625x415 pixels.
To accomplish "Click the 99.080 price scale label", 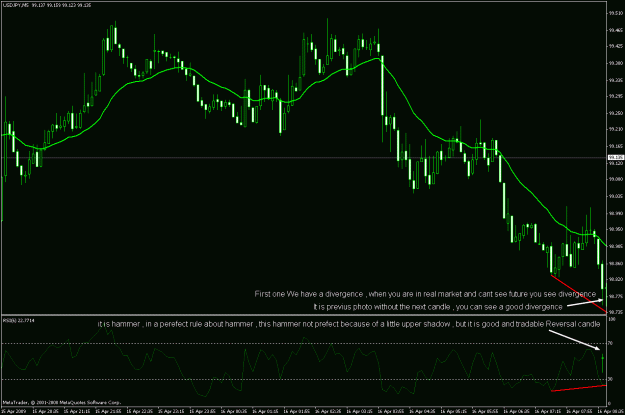I will [x=616, y=179].
